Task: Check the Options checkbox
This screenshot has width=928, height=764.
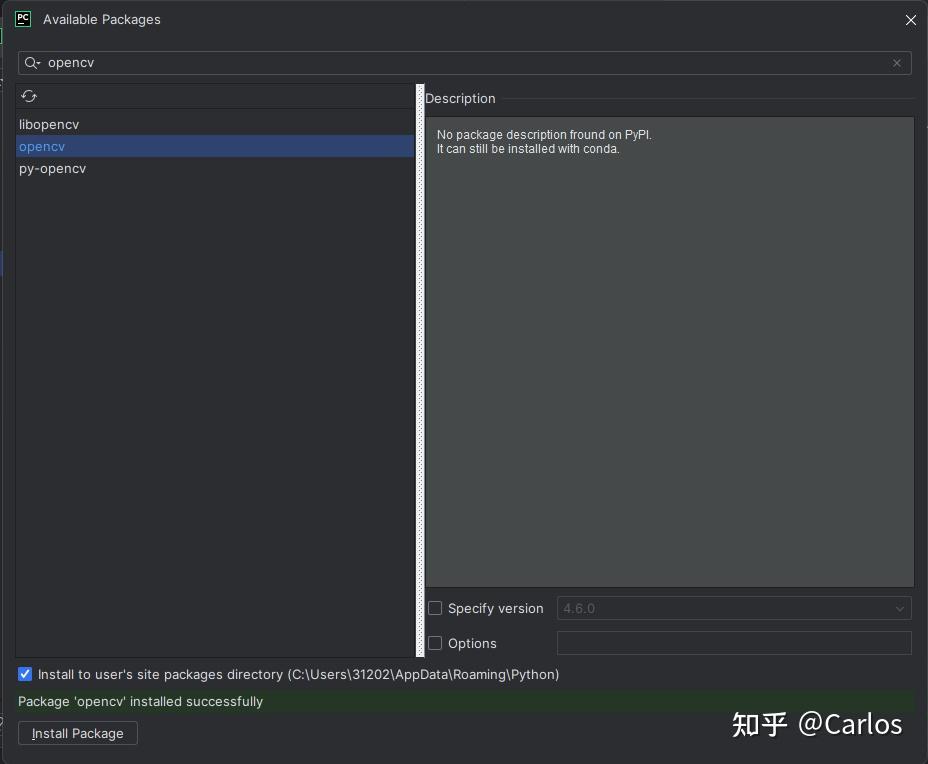Action: pyautogui.click(x=435, y=643)
